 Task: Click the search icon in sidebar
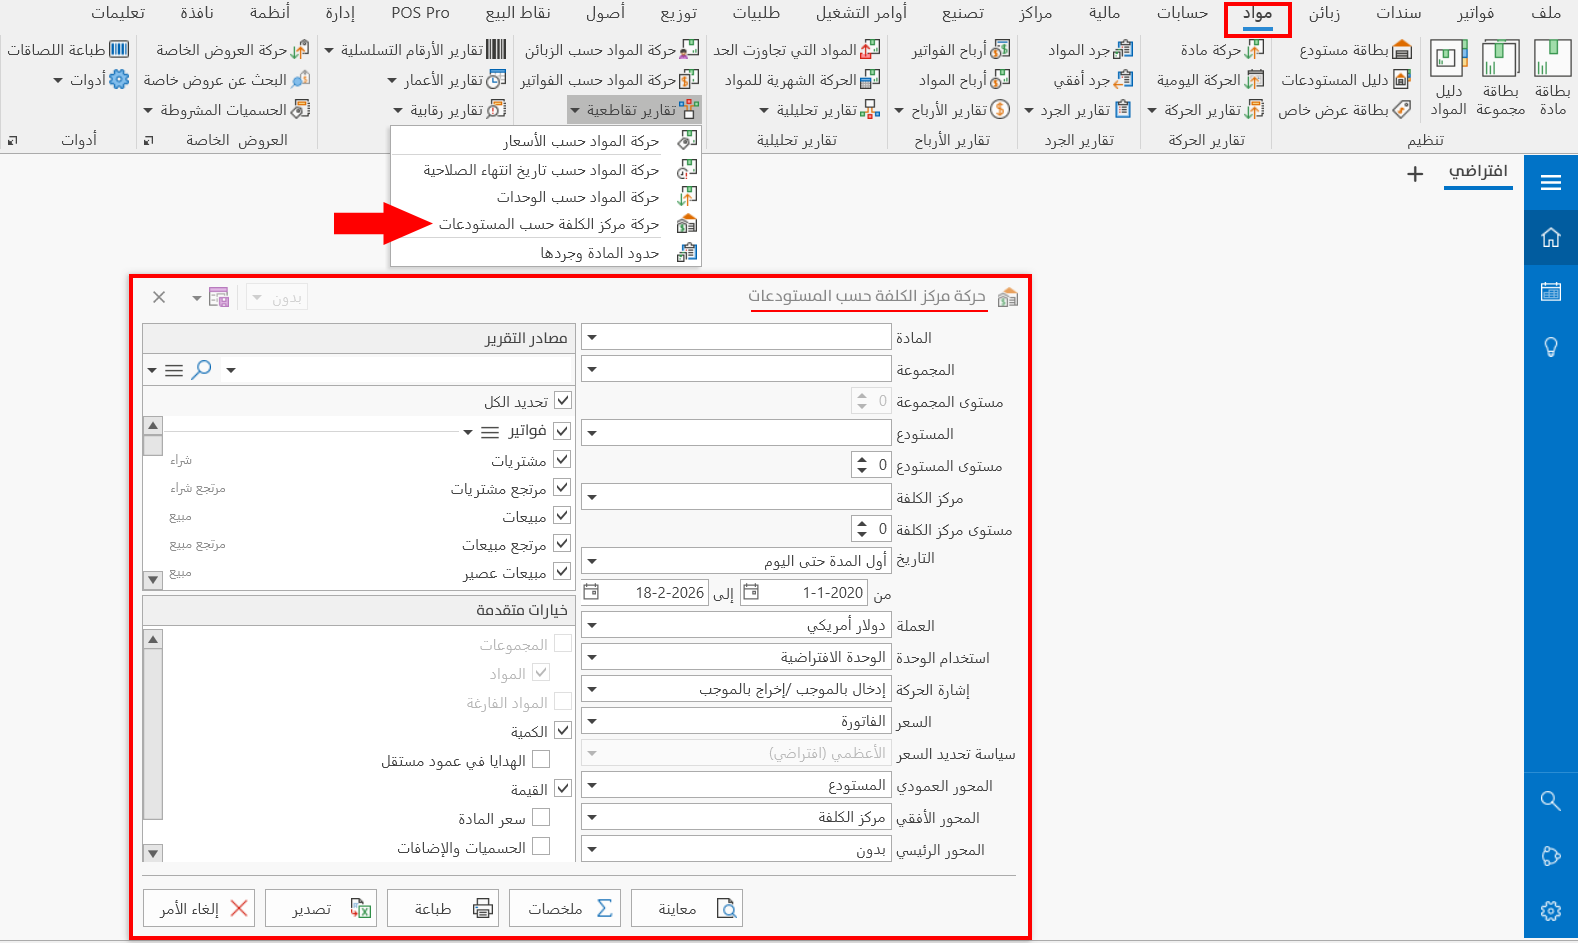click(x=1551, y=801)
